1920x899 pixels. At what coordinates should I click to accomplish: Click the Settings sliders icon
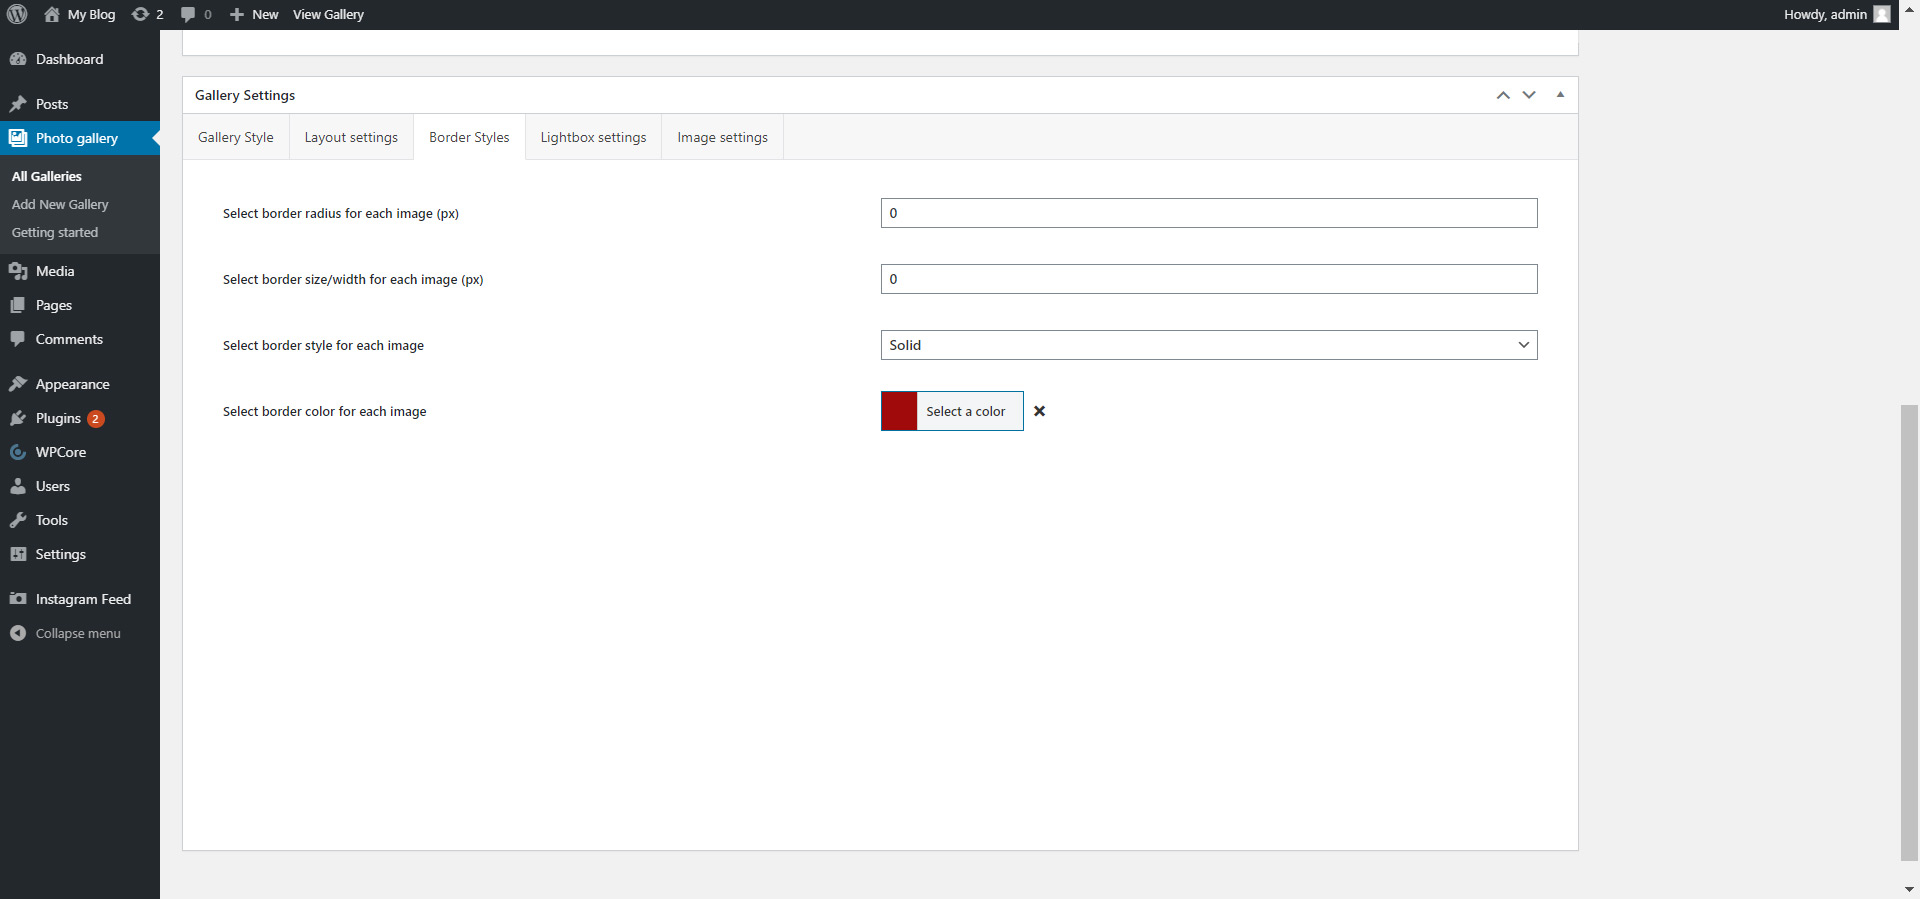[x=18, y=554]
